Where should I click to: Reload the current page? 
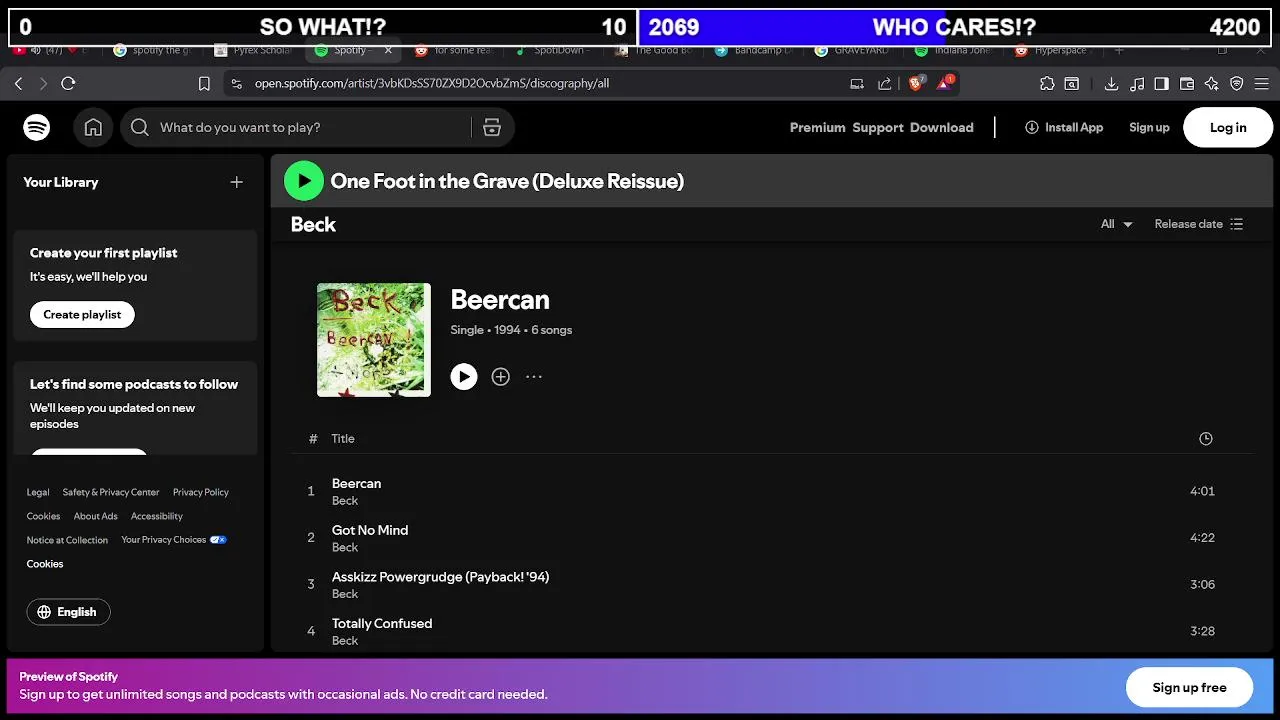[x=68, y=84]
